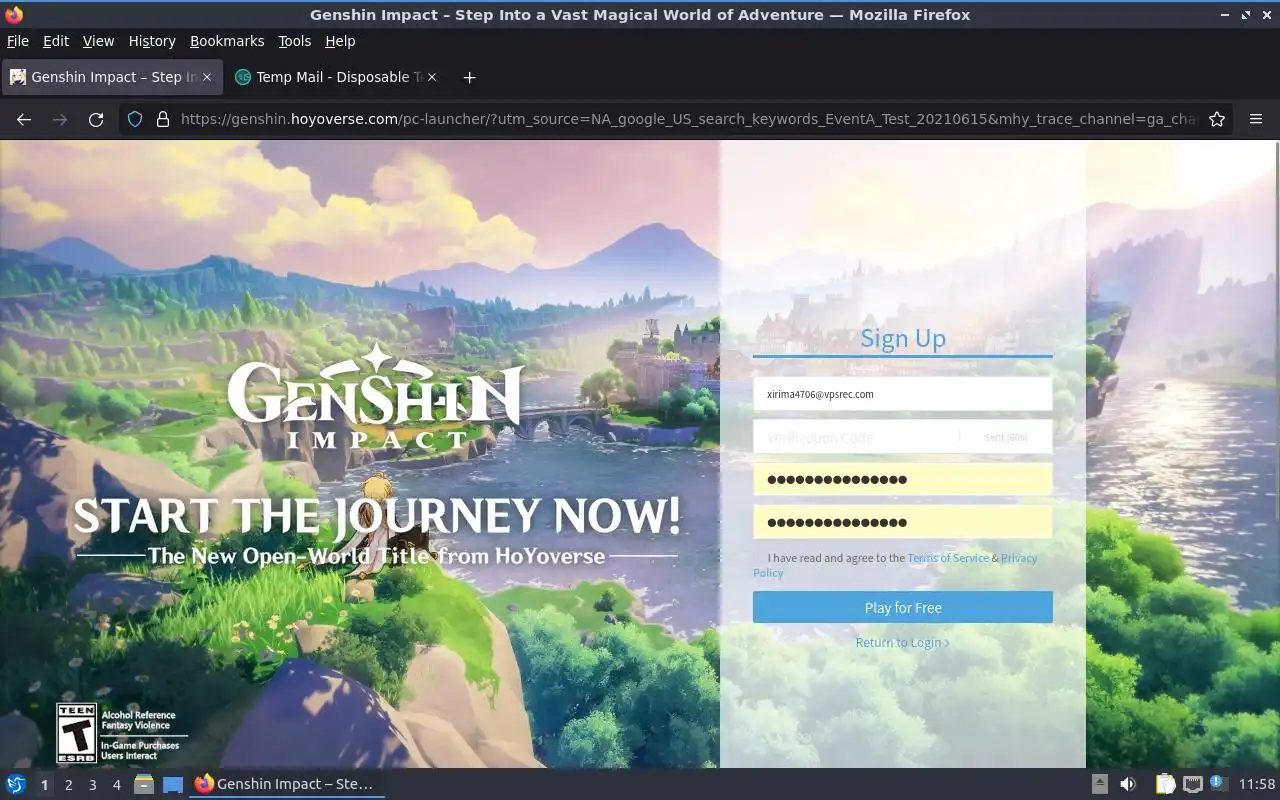1280x800 pixels.
Task: Switch to the Temp Mail tab
Action: click(335, 77)
